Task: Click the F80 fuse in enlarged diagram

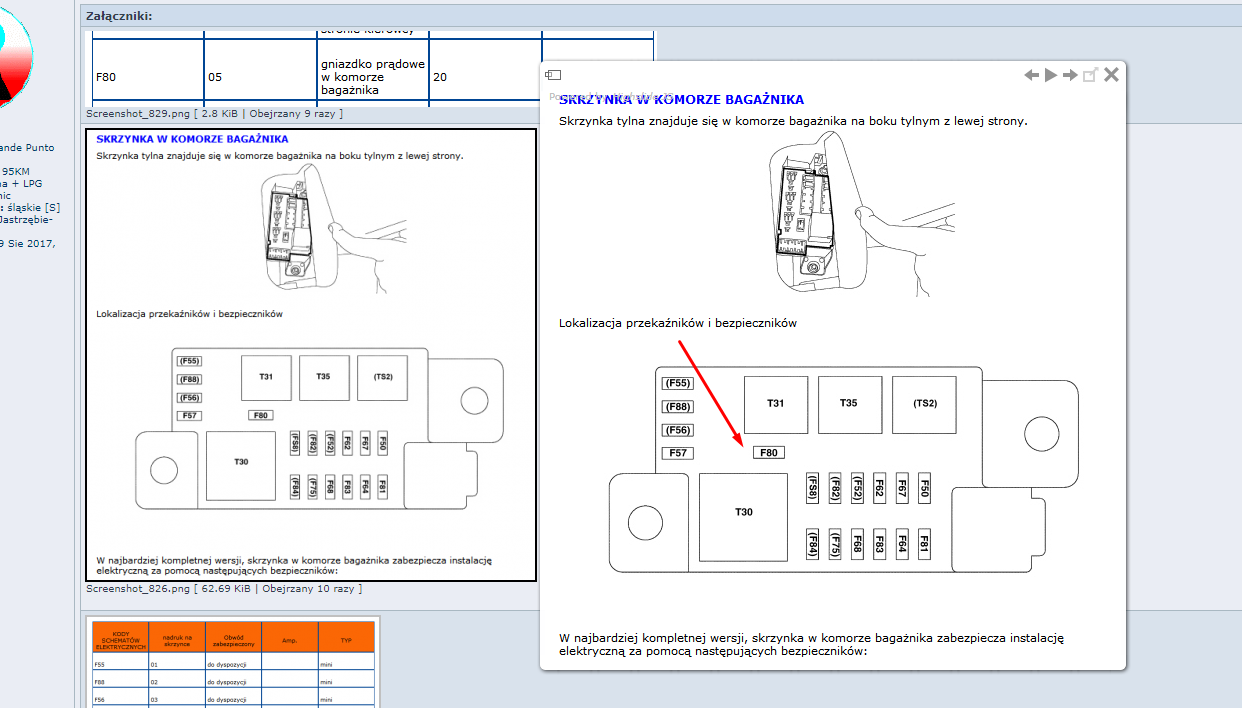Action: tap(768, 453)
